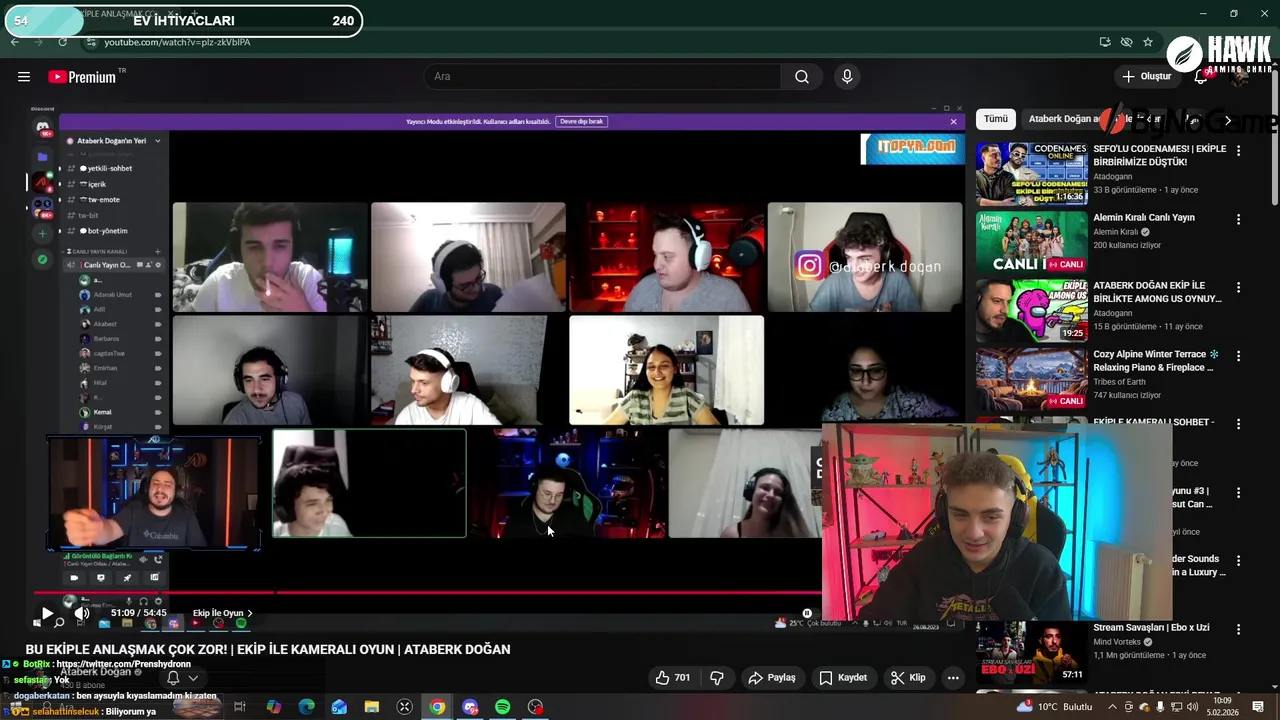Click the YouTube search magnifier button

(x=802, y=77)
